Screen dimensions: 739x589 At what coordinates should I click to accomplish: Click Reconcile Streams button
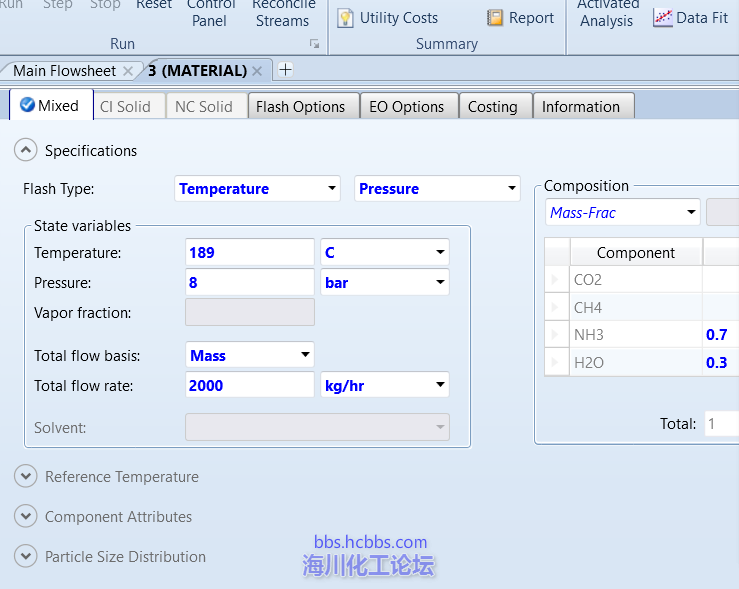point(283,12)
